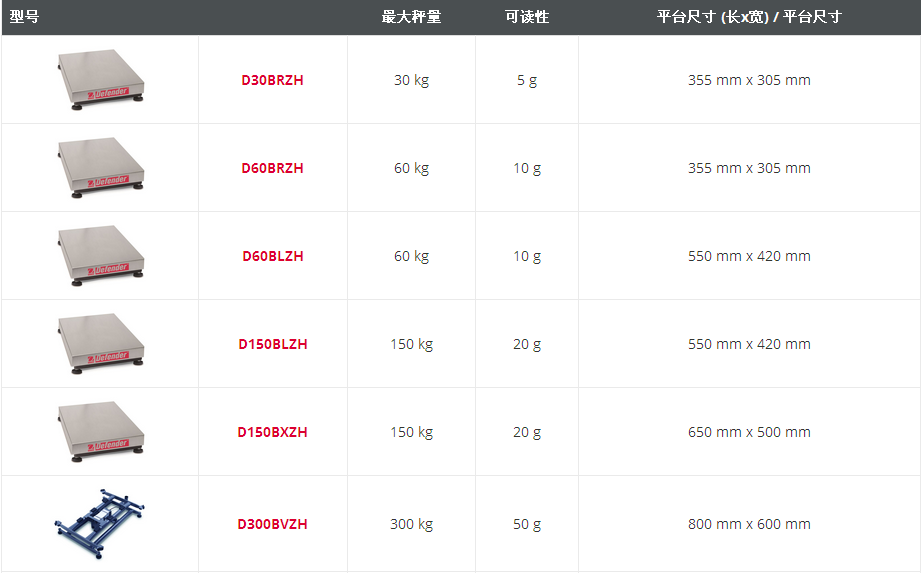924x573 pixels.
Task: Select the D150BLZH scale thumbnail
Action: click(100, 343)
